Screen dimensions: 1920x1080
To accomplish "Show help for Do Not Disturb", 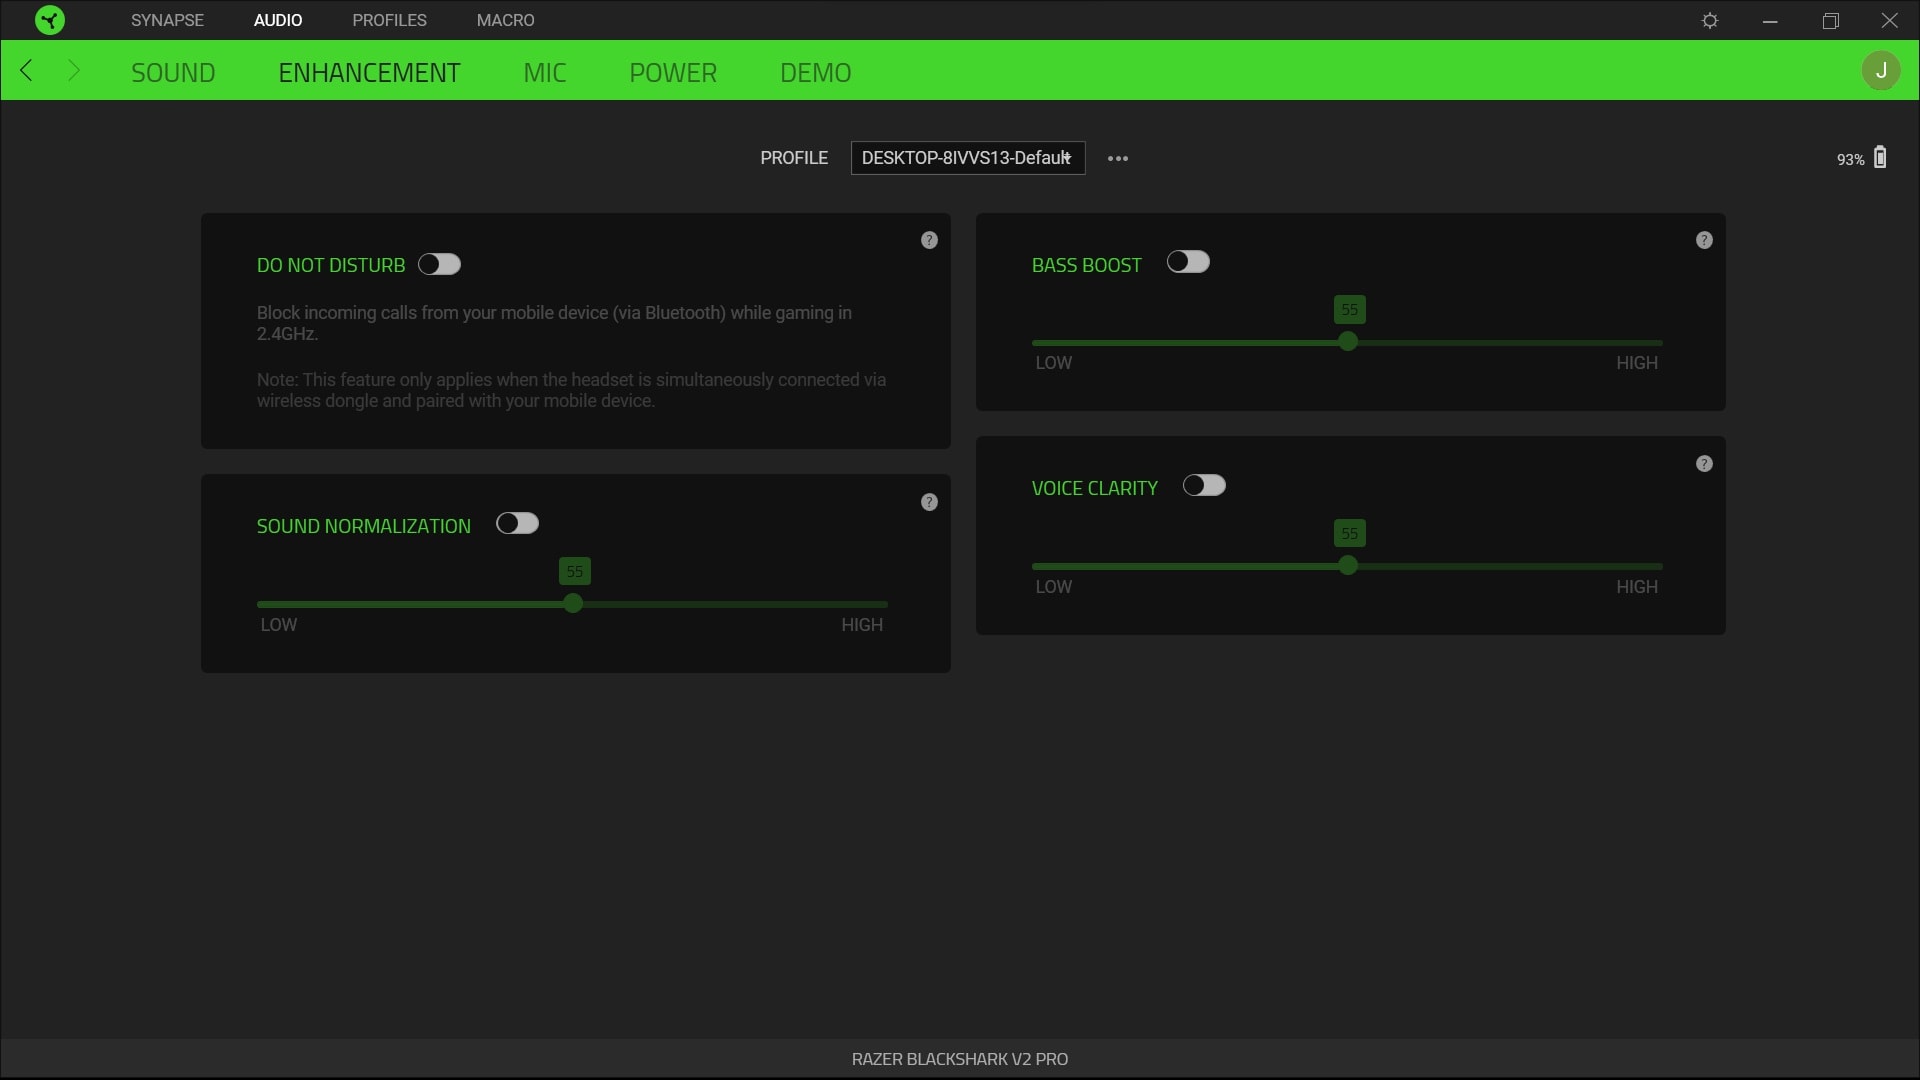I will coord(929,240).
